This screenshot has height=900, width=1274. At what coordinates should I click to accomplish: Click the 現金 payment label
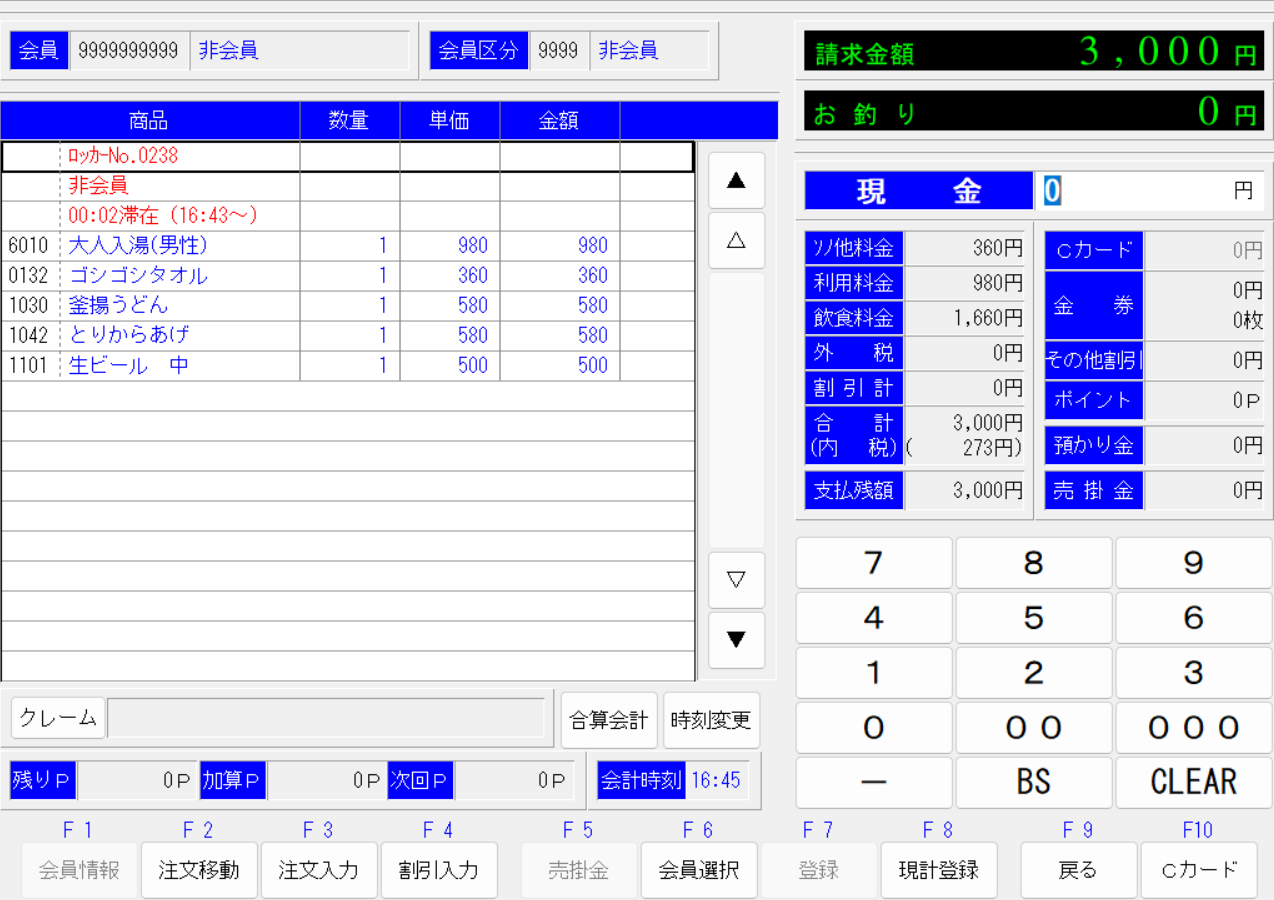918,191
